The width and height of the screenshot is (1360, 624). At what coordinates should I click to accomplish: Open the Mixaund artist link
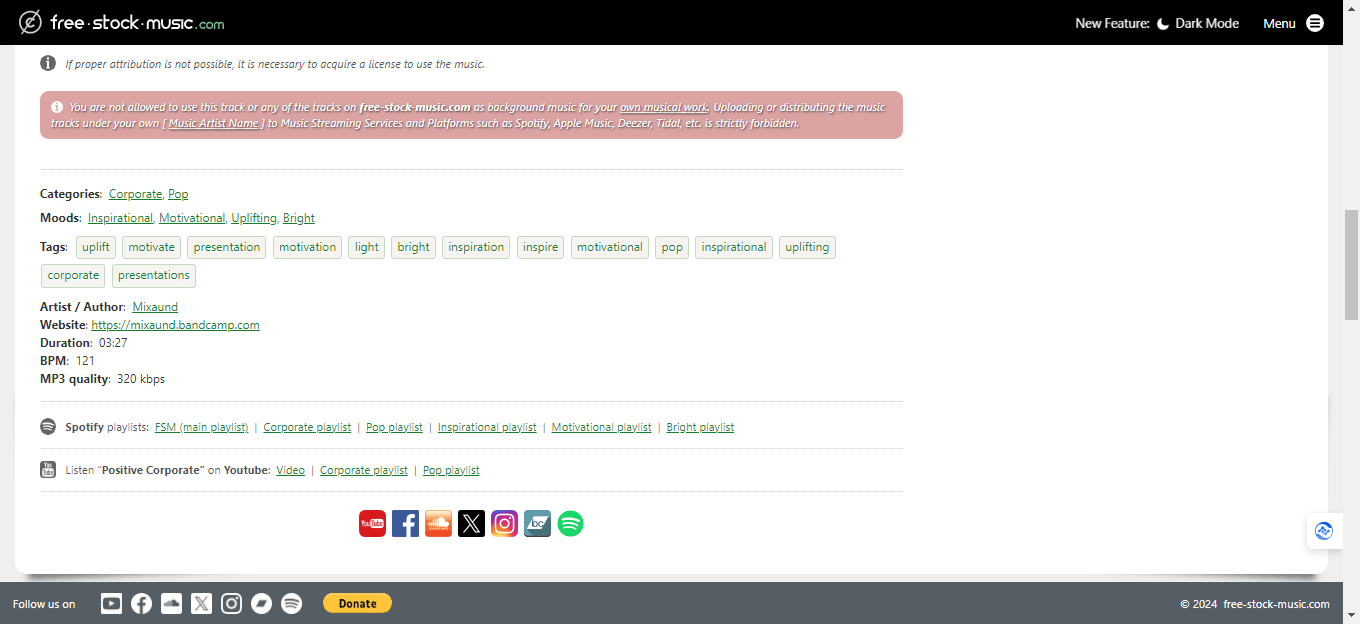coord(155,307)
